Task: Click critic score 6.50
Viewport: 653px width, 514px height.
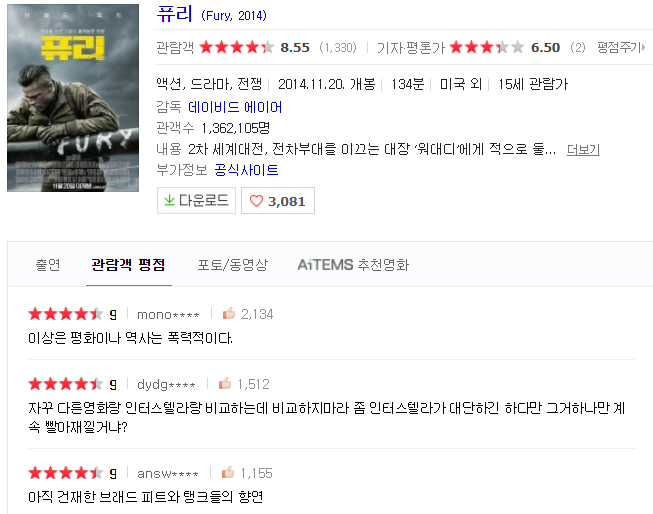Action: pyautogui.click(x=545, y=48)
